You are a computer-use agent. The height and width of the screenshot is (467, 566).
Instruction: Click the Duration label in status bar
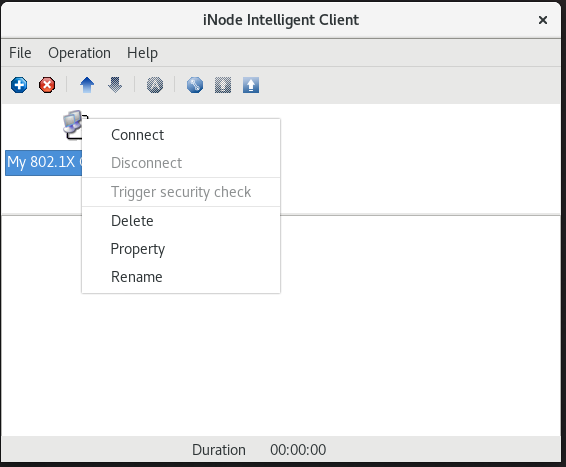pos(219,450)
